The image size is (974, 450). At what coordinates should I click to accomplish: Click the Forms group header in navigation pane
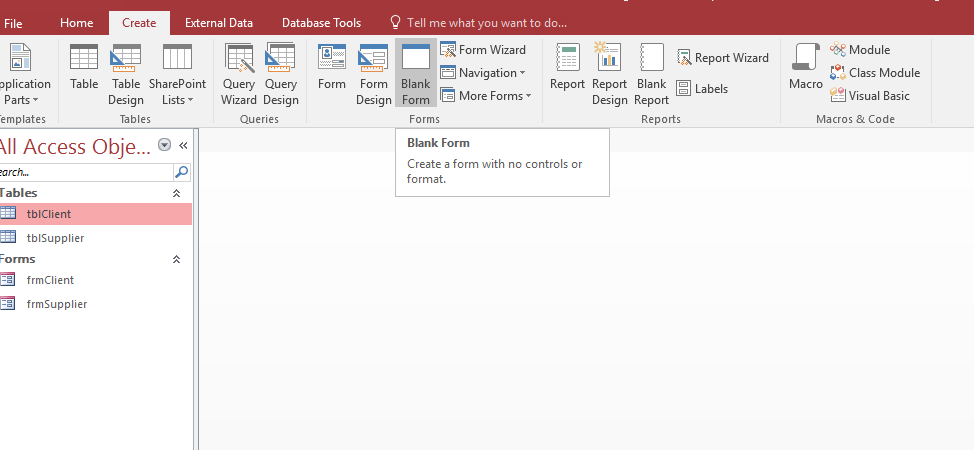pyautogui.click(x=17, y=259)
